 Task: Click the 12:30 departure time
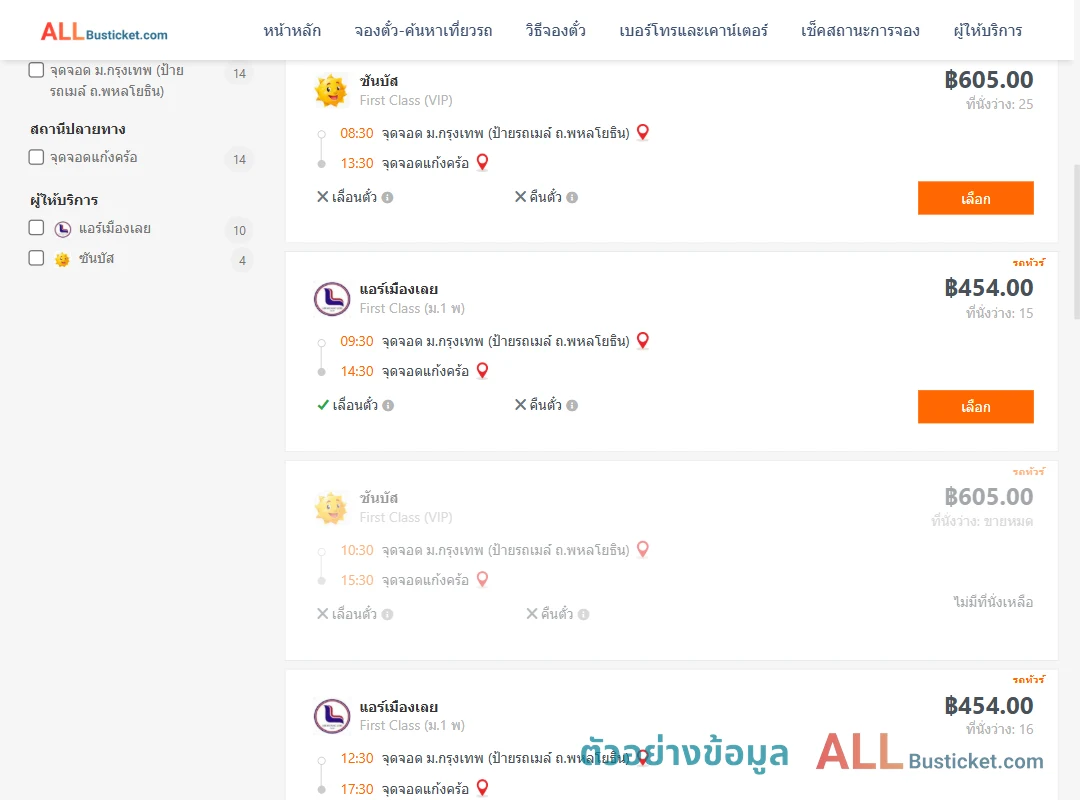(x=357, y=759)
